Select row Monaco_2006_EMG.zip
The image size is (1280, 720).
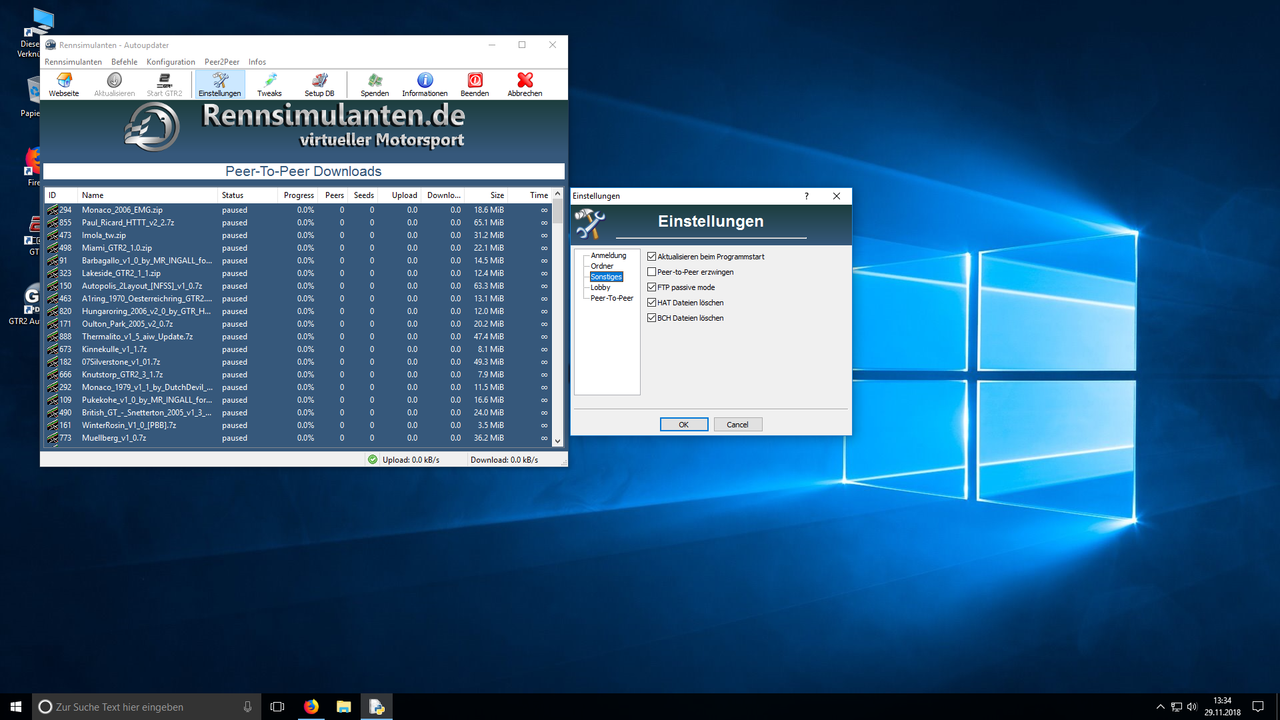[298, 210]
